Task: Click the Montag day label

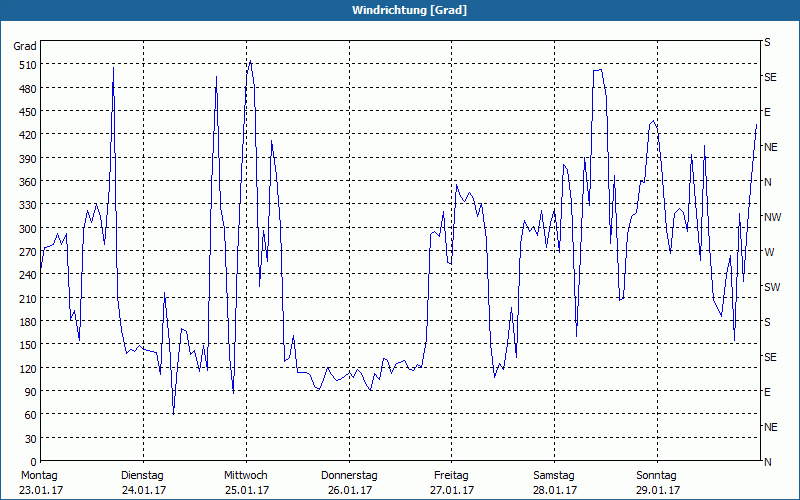Action: pyautogui.click(x=39, y=476)
